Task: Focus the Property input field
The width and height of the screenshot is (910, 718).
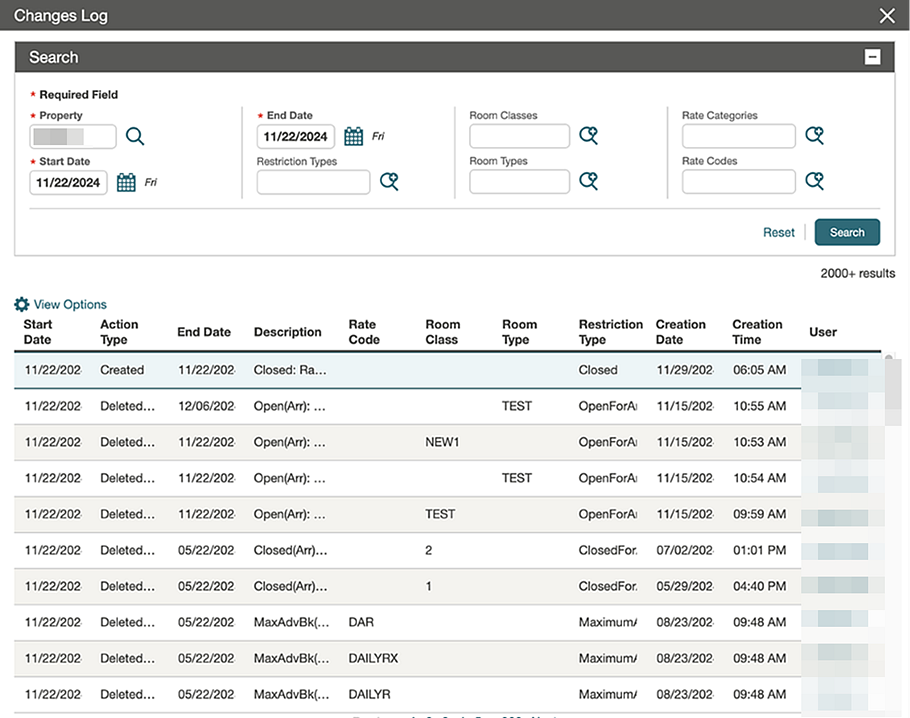Action: pyautogui.click(x=73, y=136)
